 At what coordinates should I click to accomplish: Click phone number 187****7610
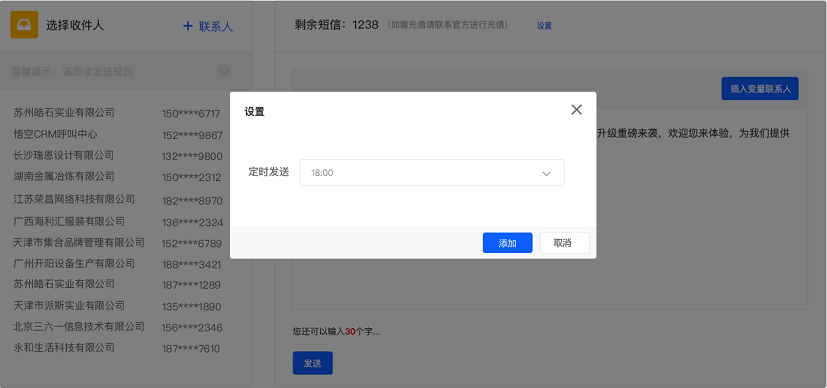coord(191,349)
